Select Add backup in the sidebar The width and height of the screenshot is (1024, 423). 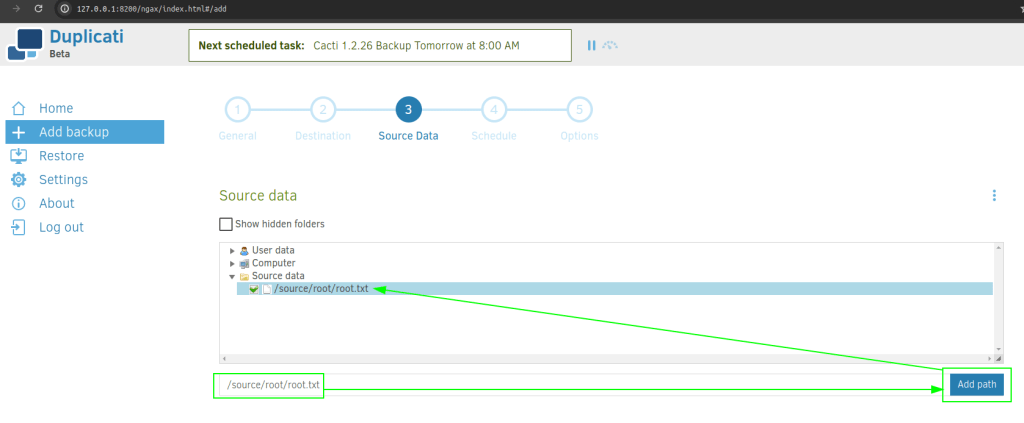(x=84, y=132)
